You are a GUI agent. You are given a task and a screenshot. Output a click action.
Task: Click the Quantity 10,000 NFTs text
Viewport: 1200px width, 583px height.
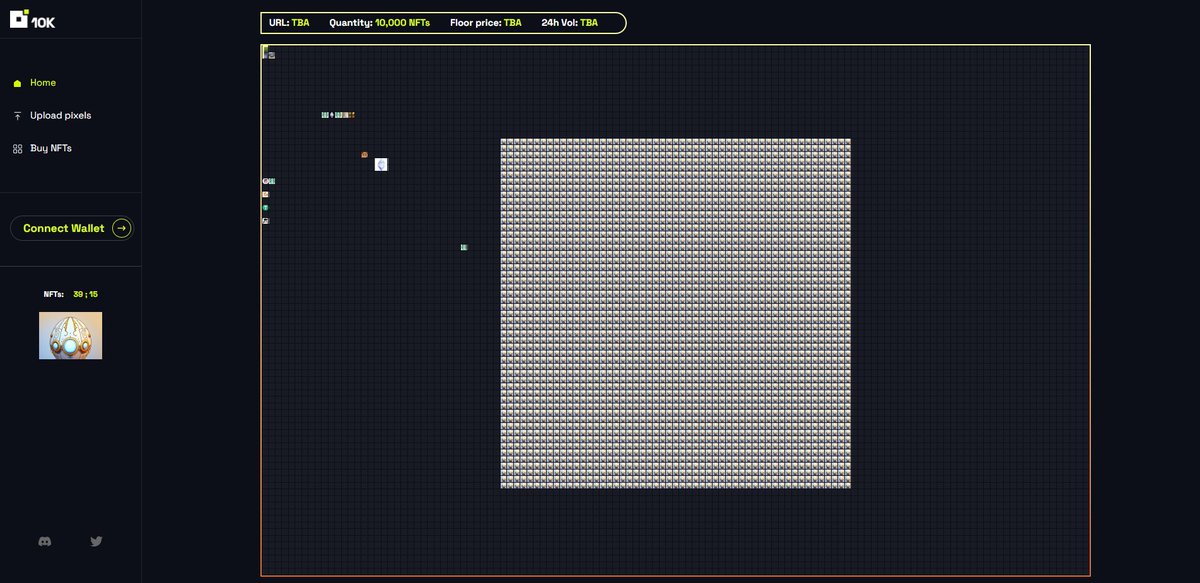point(379,22)
